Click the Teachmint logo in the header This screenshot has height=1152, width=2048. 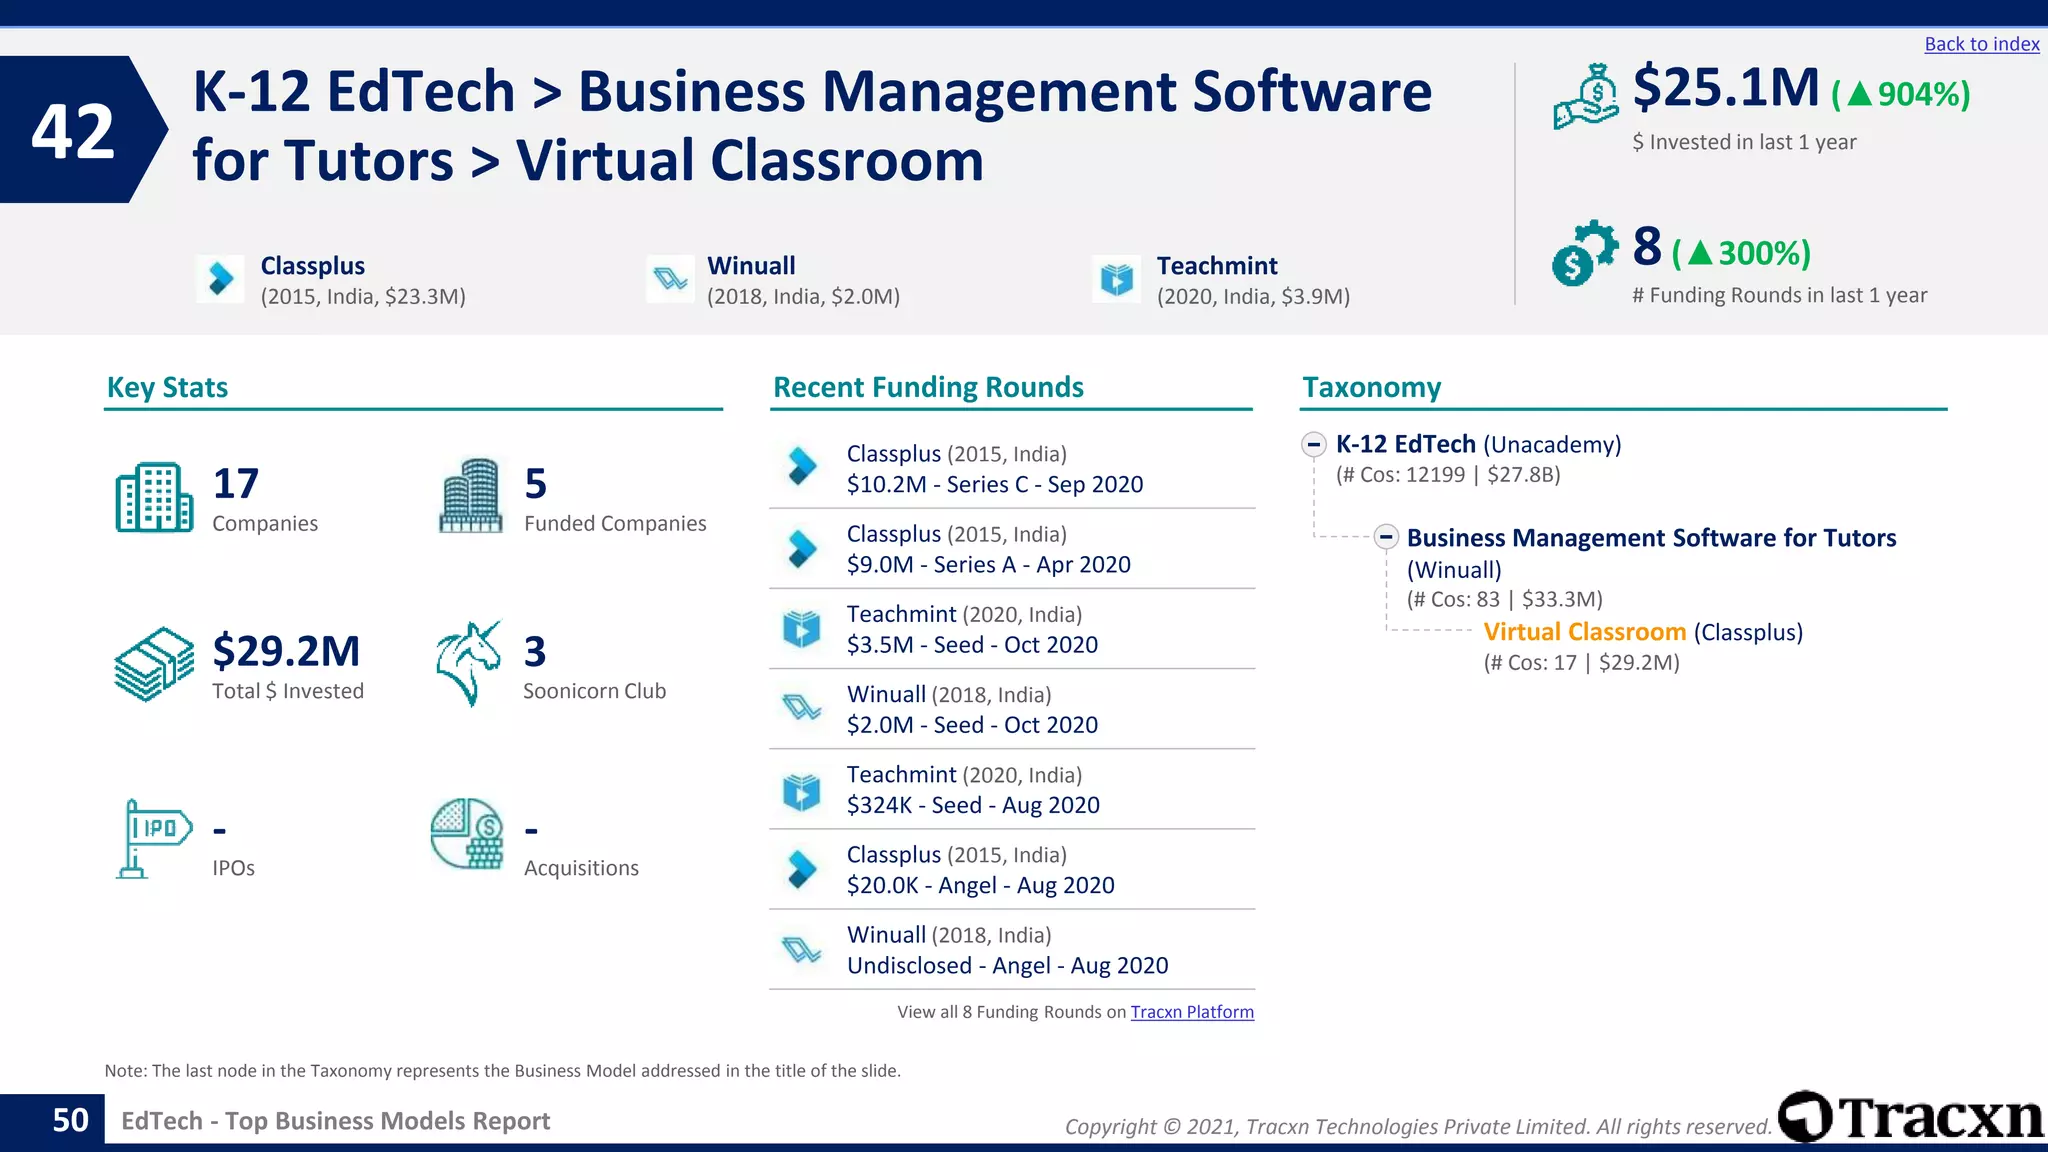click(x=1116, y=279)
